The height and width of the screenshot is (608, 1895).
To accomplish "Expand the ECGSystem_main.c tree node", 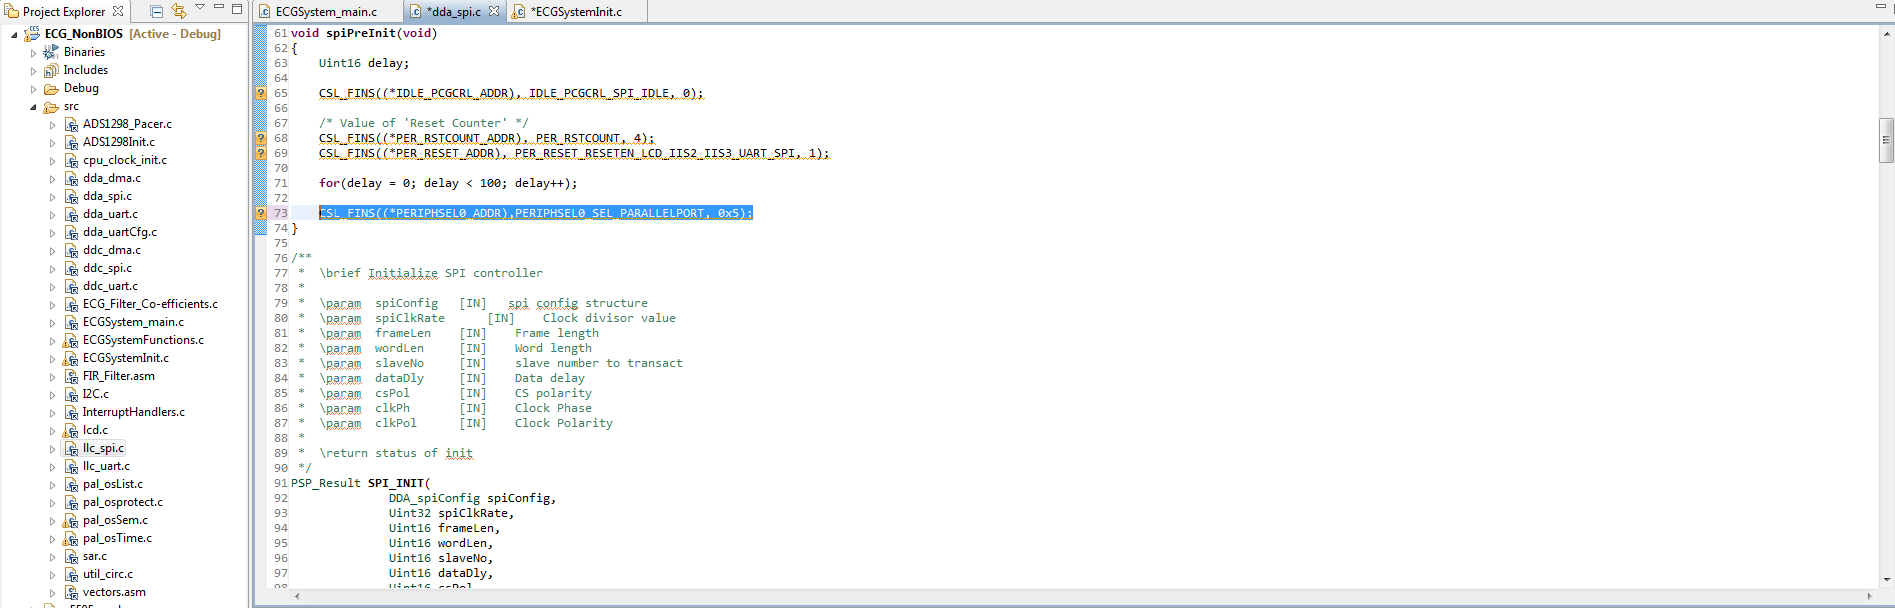I will point(52,323).
